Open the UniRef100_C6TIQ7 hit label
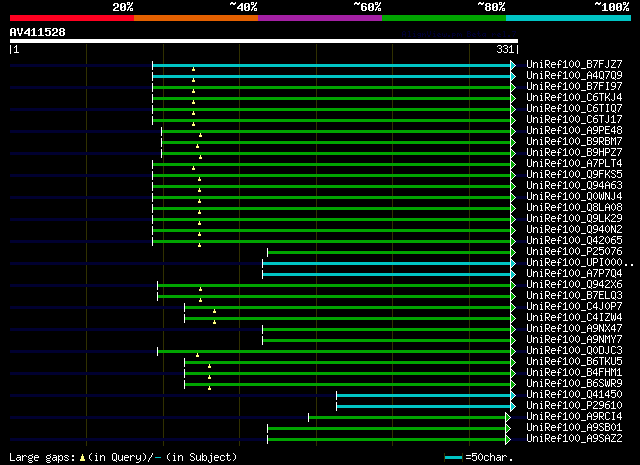640x465 pixels. pyautogui.click(x=574, y=108)
